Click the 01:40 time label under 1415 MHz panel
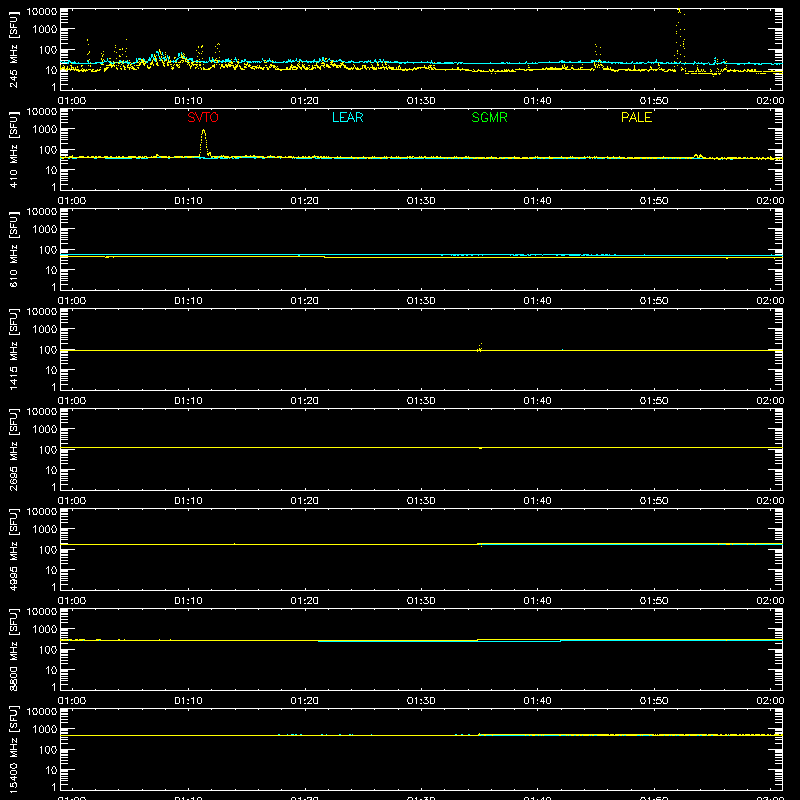 tap(537, 401)
